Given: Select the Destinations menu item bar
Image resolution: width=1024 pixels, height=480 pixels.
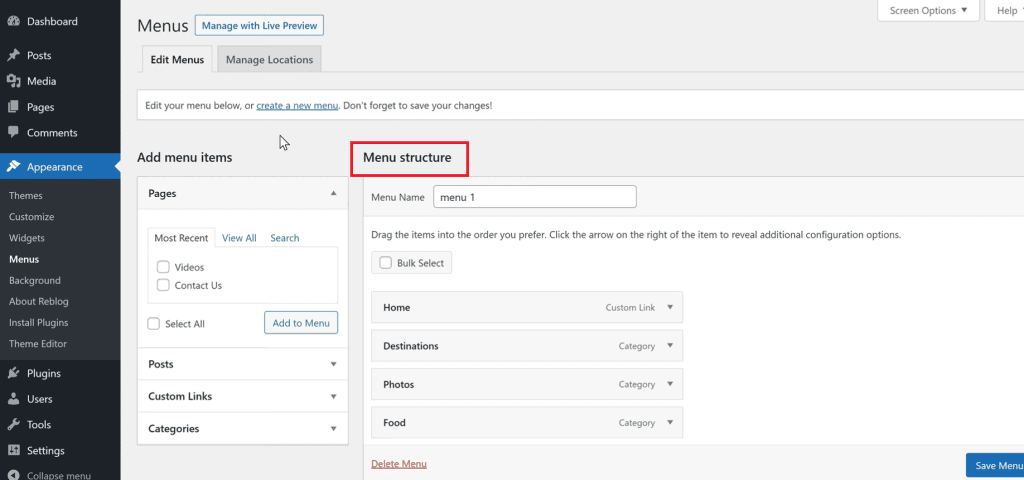Looking at the screenshot, I should [x=527, y=346].
